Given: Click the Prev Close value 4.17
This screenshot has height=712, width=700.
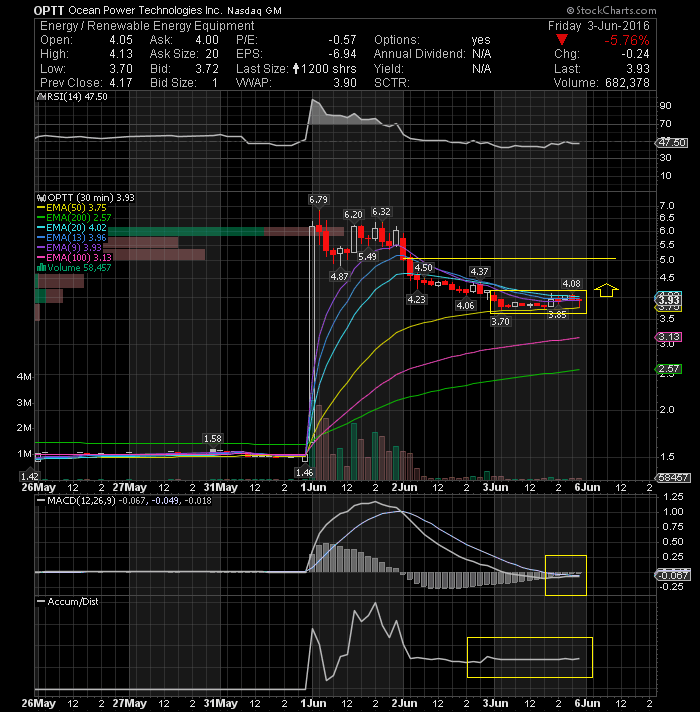Looking at the screenshot, I should (121, 83).
